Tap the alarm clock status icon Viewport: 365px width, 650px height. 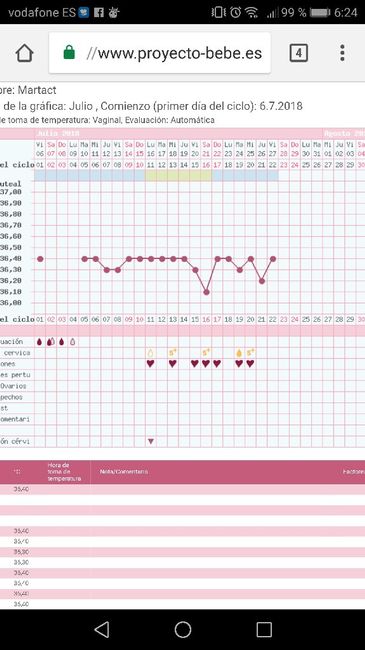click(x=236, y=12)
